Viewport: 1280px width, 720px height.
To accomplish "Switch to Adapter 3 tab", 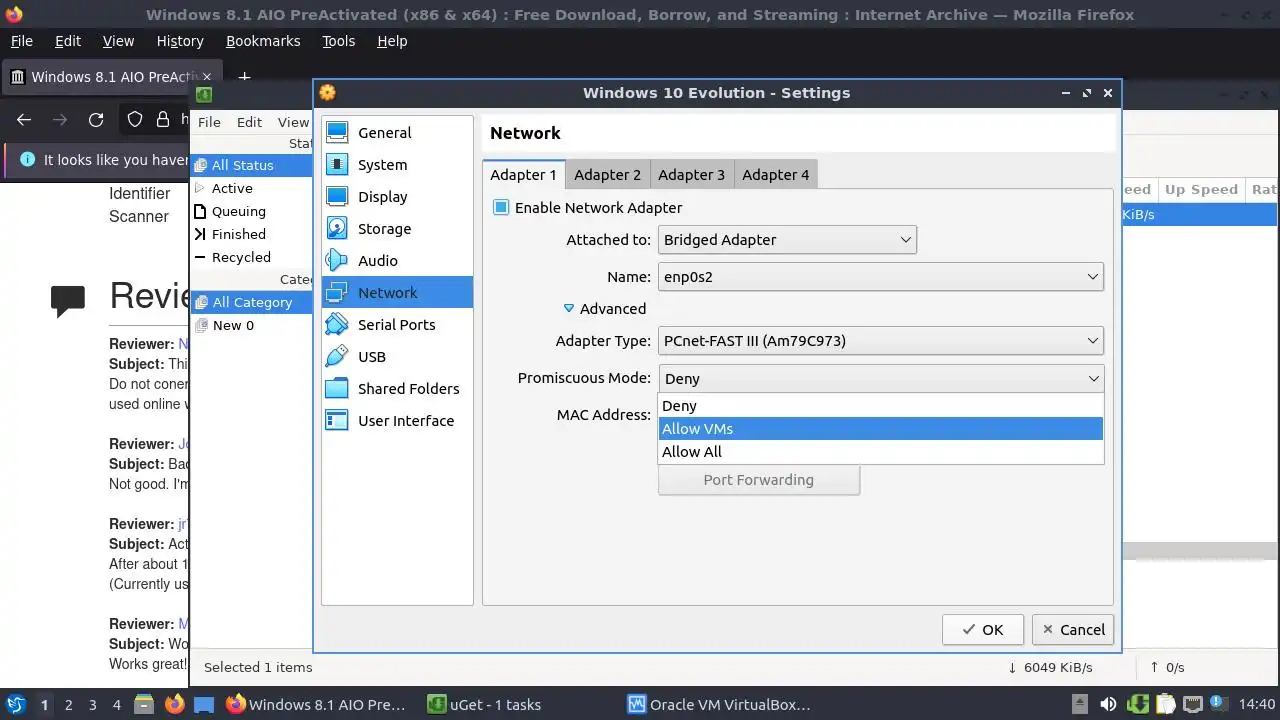I will tap(691, 174).
